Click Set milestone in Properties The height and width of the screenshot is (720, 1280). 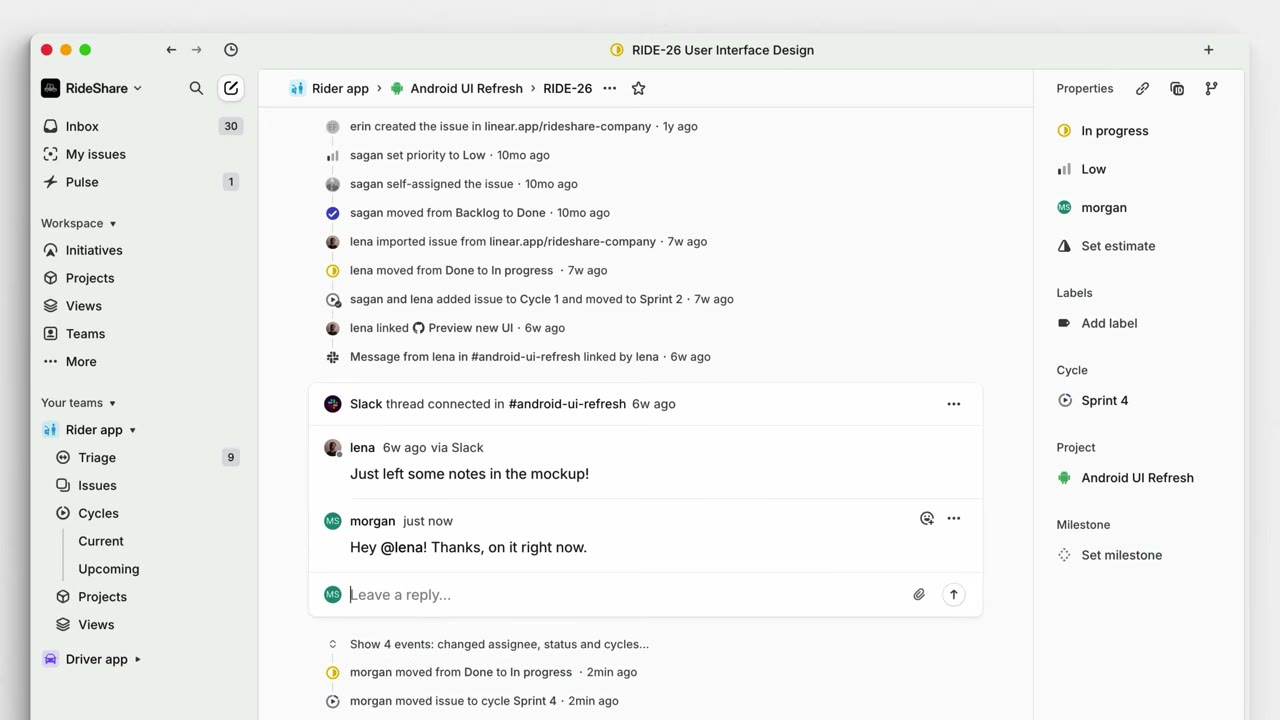click(1110, 555)
